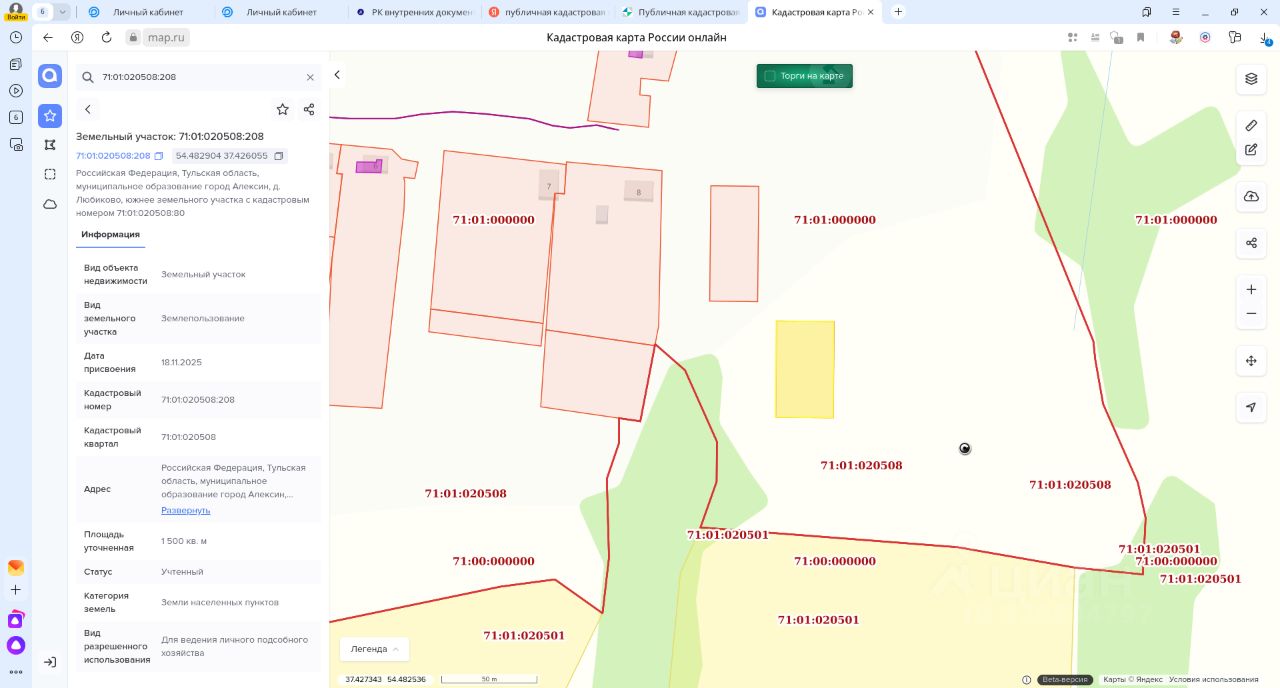Screen dimensions: 1280x688
Task: Expand the 'Легенда' panel
Action: point(374,649)
